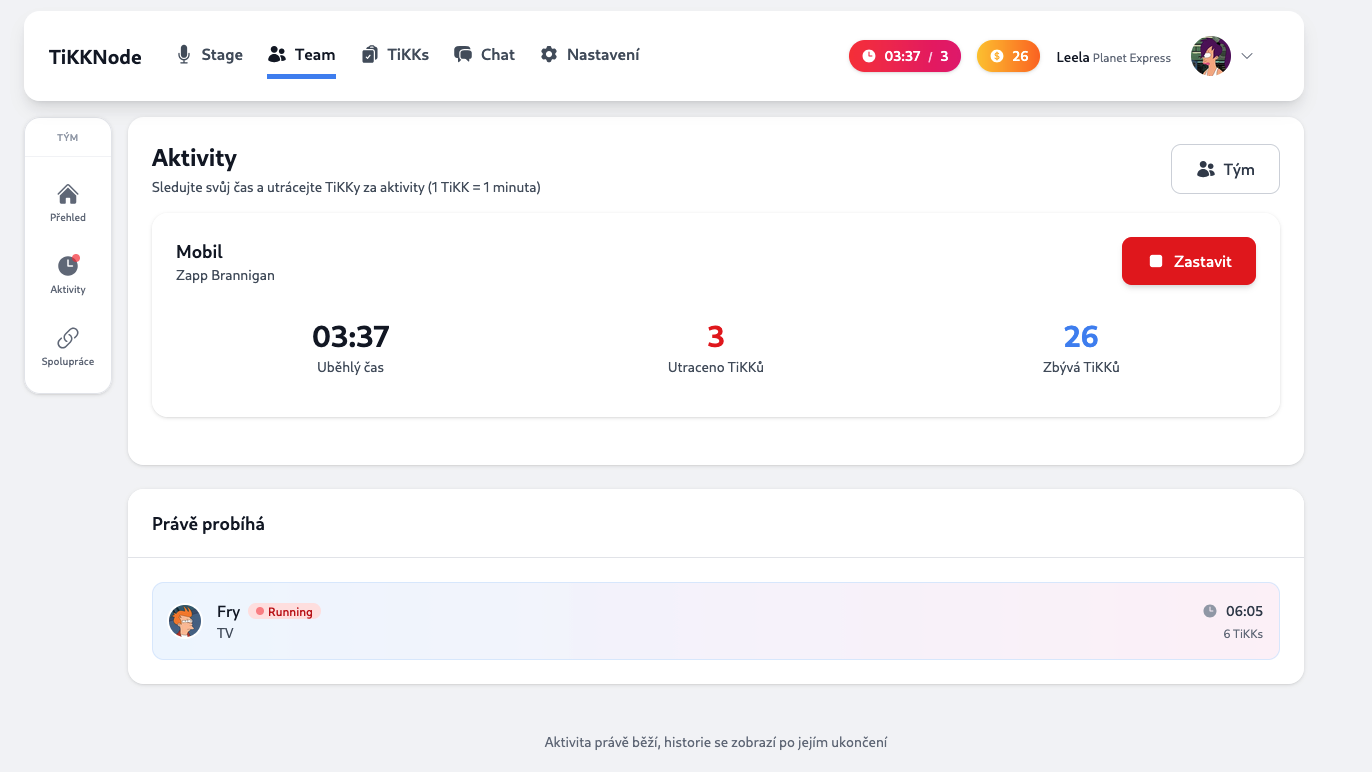Click the red timer badge 03:37 / 3
The image size is (1372, 772).
tap(904, 56)
